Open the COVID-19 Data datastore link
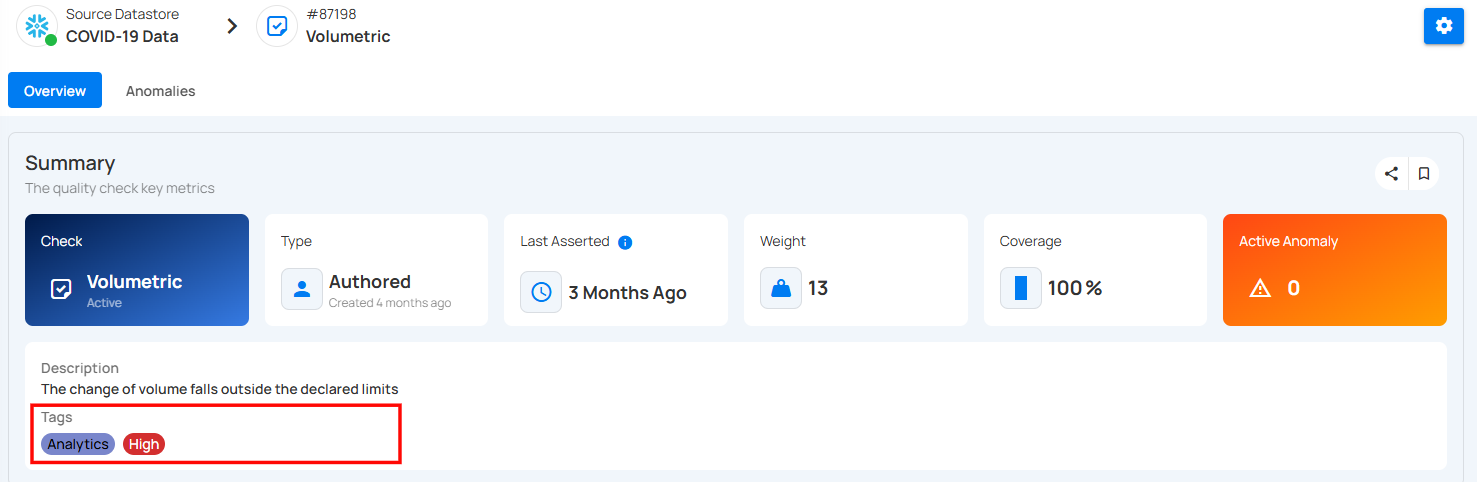Image resolution: width=1477 pixels, height=482 pixels. point(122,37)
